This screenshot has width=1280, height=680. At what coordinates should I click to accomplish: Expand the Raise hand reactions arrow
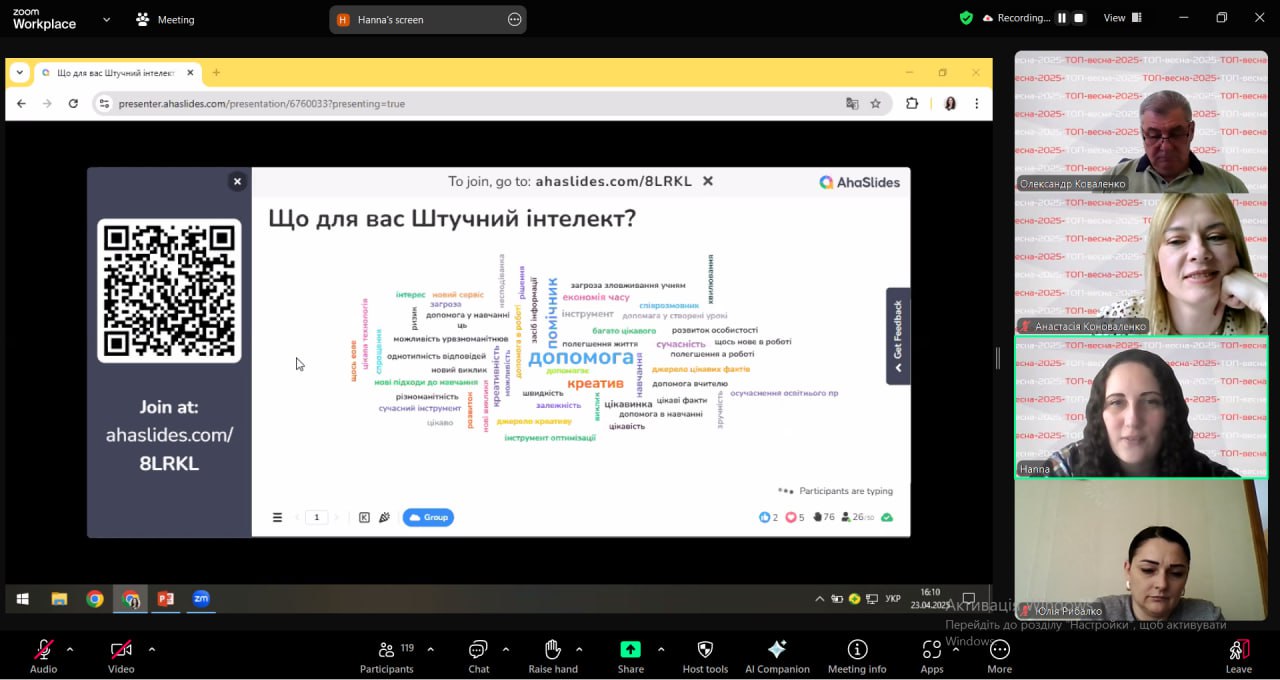[x=579, y=649]
